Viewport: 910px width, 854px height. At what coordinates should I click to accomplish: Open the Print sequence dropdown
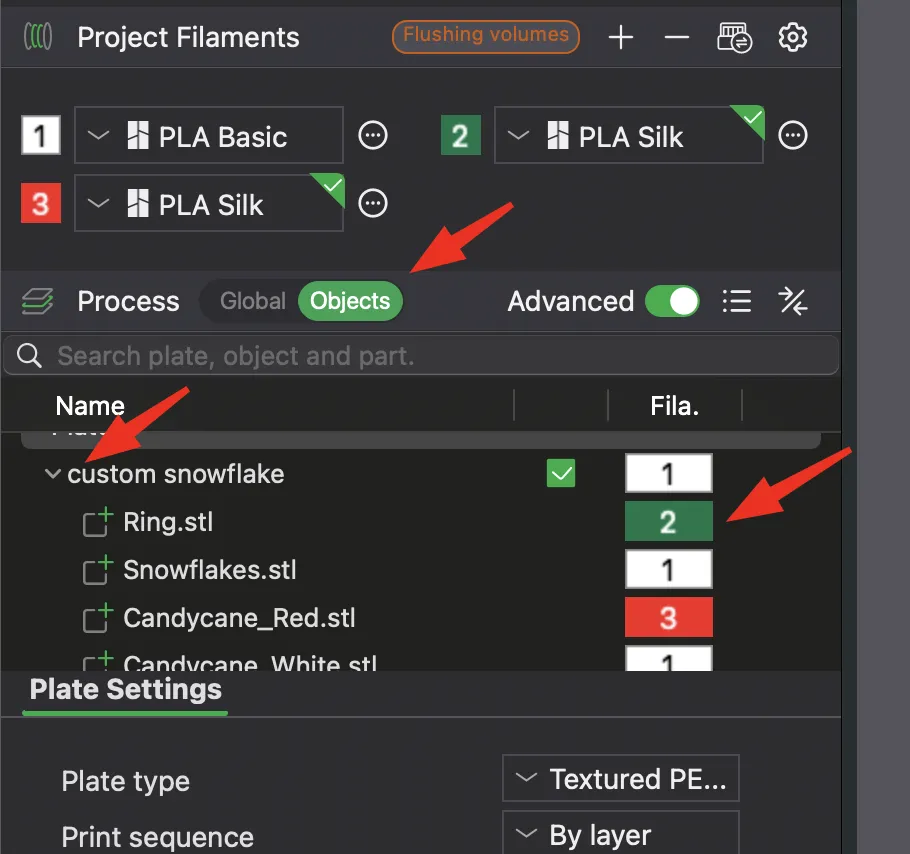click(620, 835)
